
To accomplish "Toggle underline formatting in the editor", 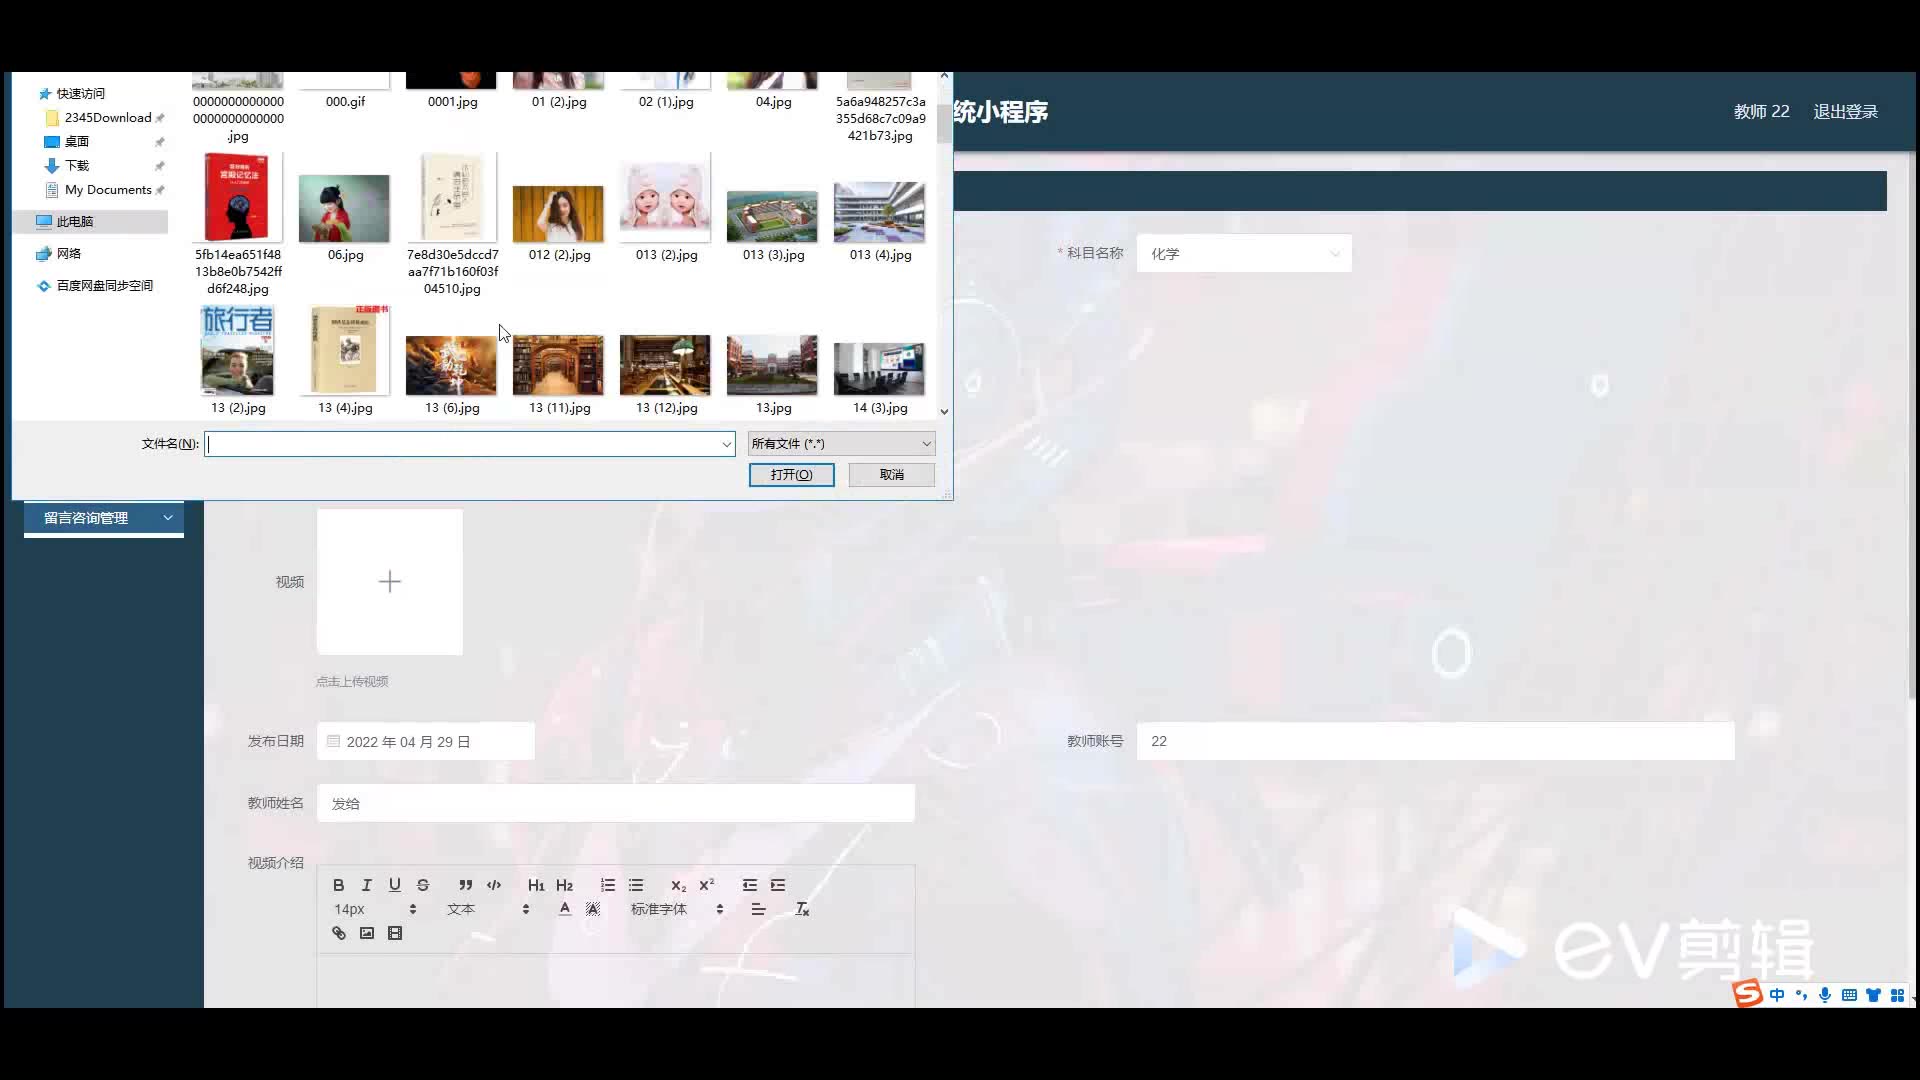I will (x=394, y=885).
